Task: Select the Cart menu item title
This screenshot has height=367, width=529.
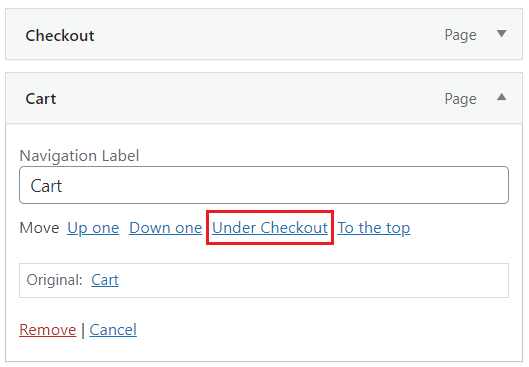Action: click(x=41, y=99)
